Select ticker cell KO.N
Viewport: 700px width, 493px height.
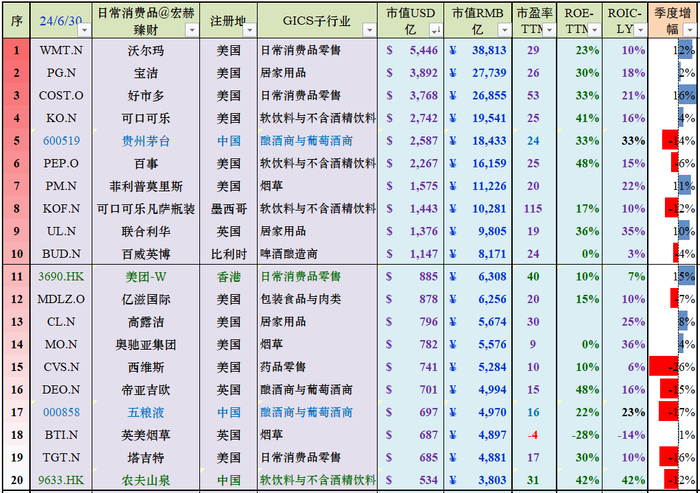(x=61, y=118)
